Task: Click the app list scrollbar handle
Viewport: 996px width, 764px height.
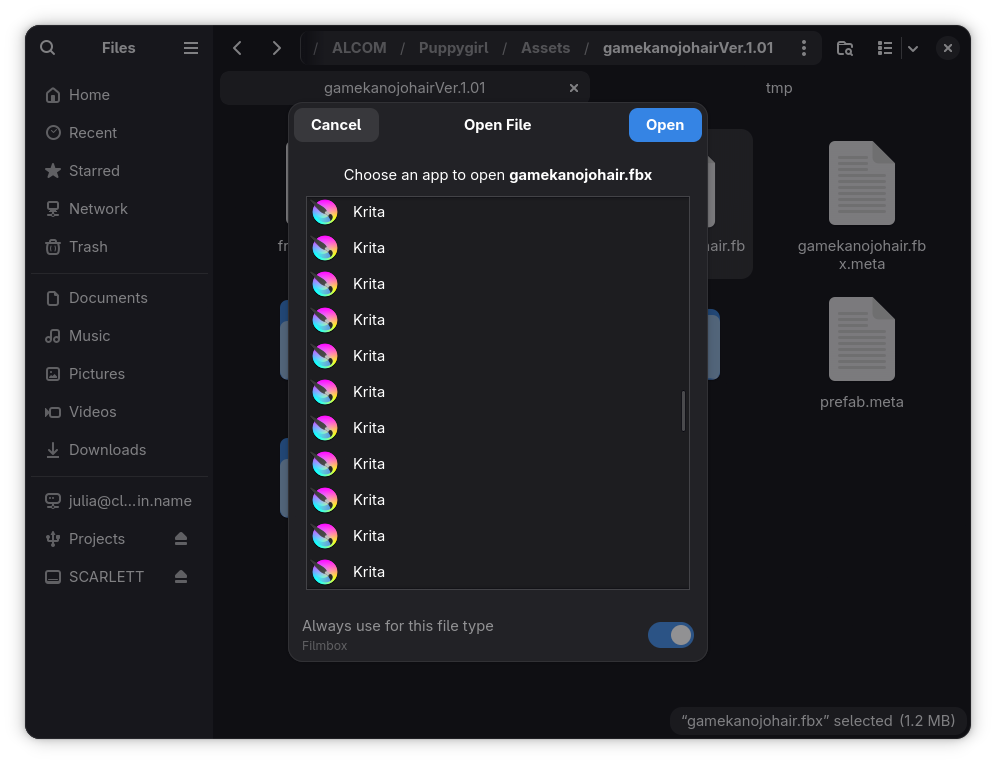Action: pos(683,411)
